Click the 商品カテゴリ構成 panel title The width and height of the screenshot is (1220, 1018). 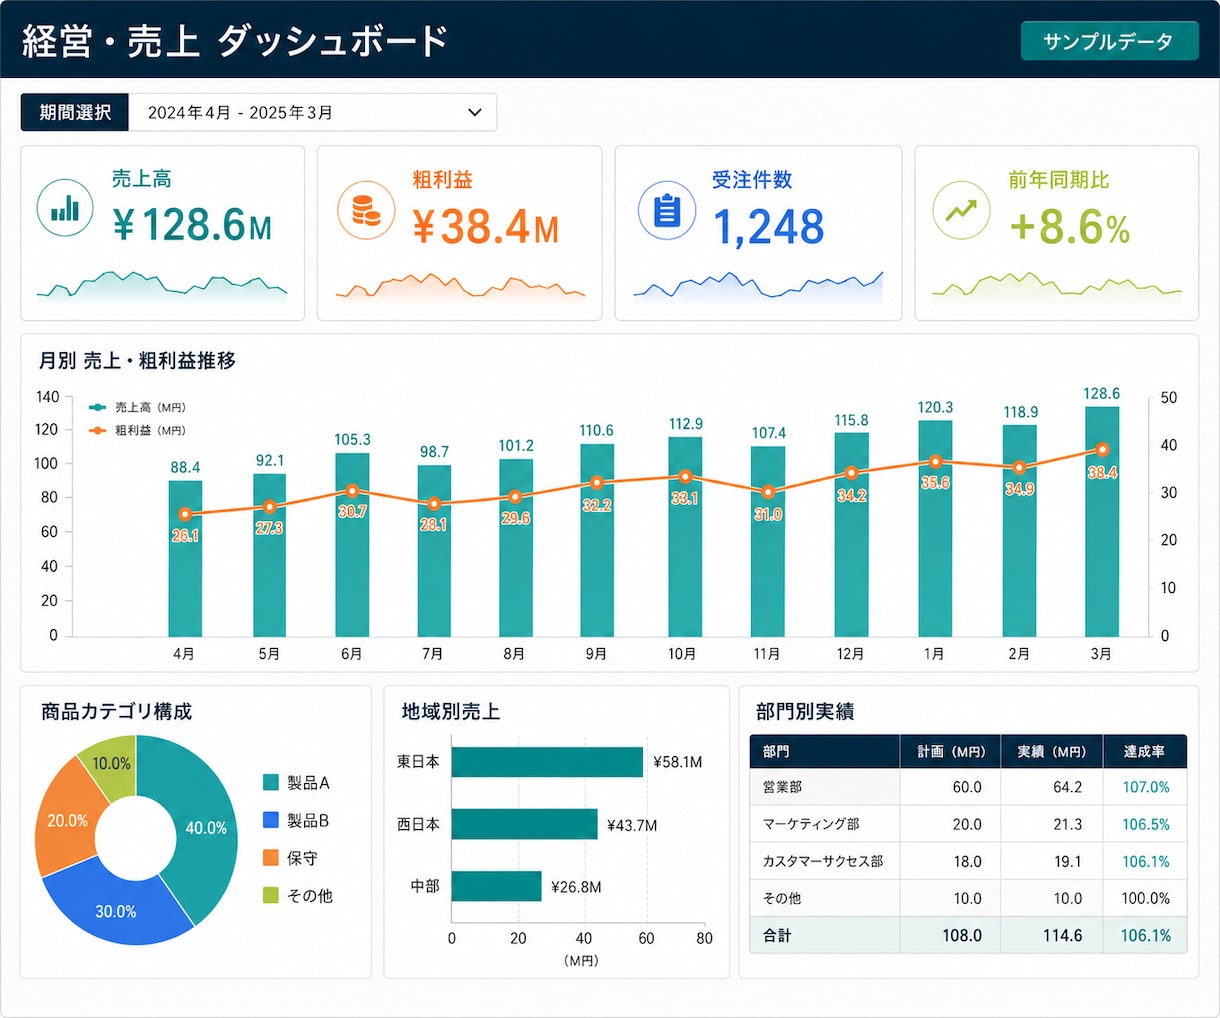point(116,711)
